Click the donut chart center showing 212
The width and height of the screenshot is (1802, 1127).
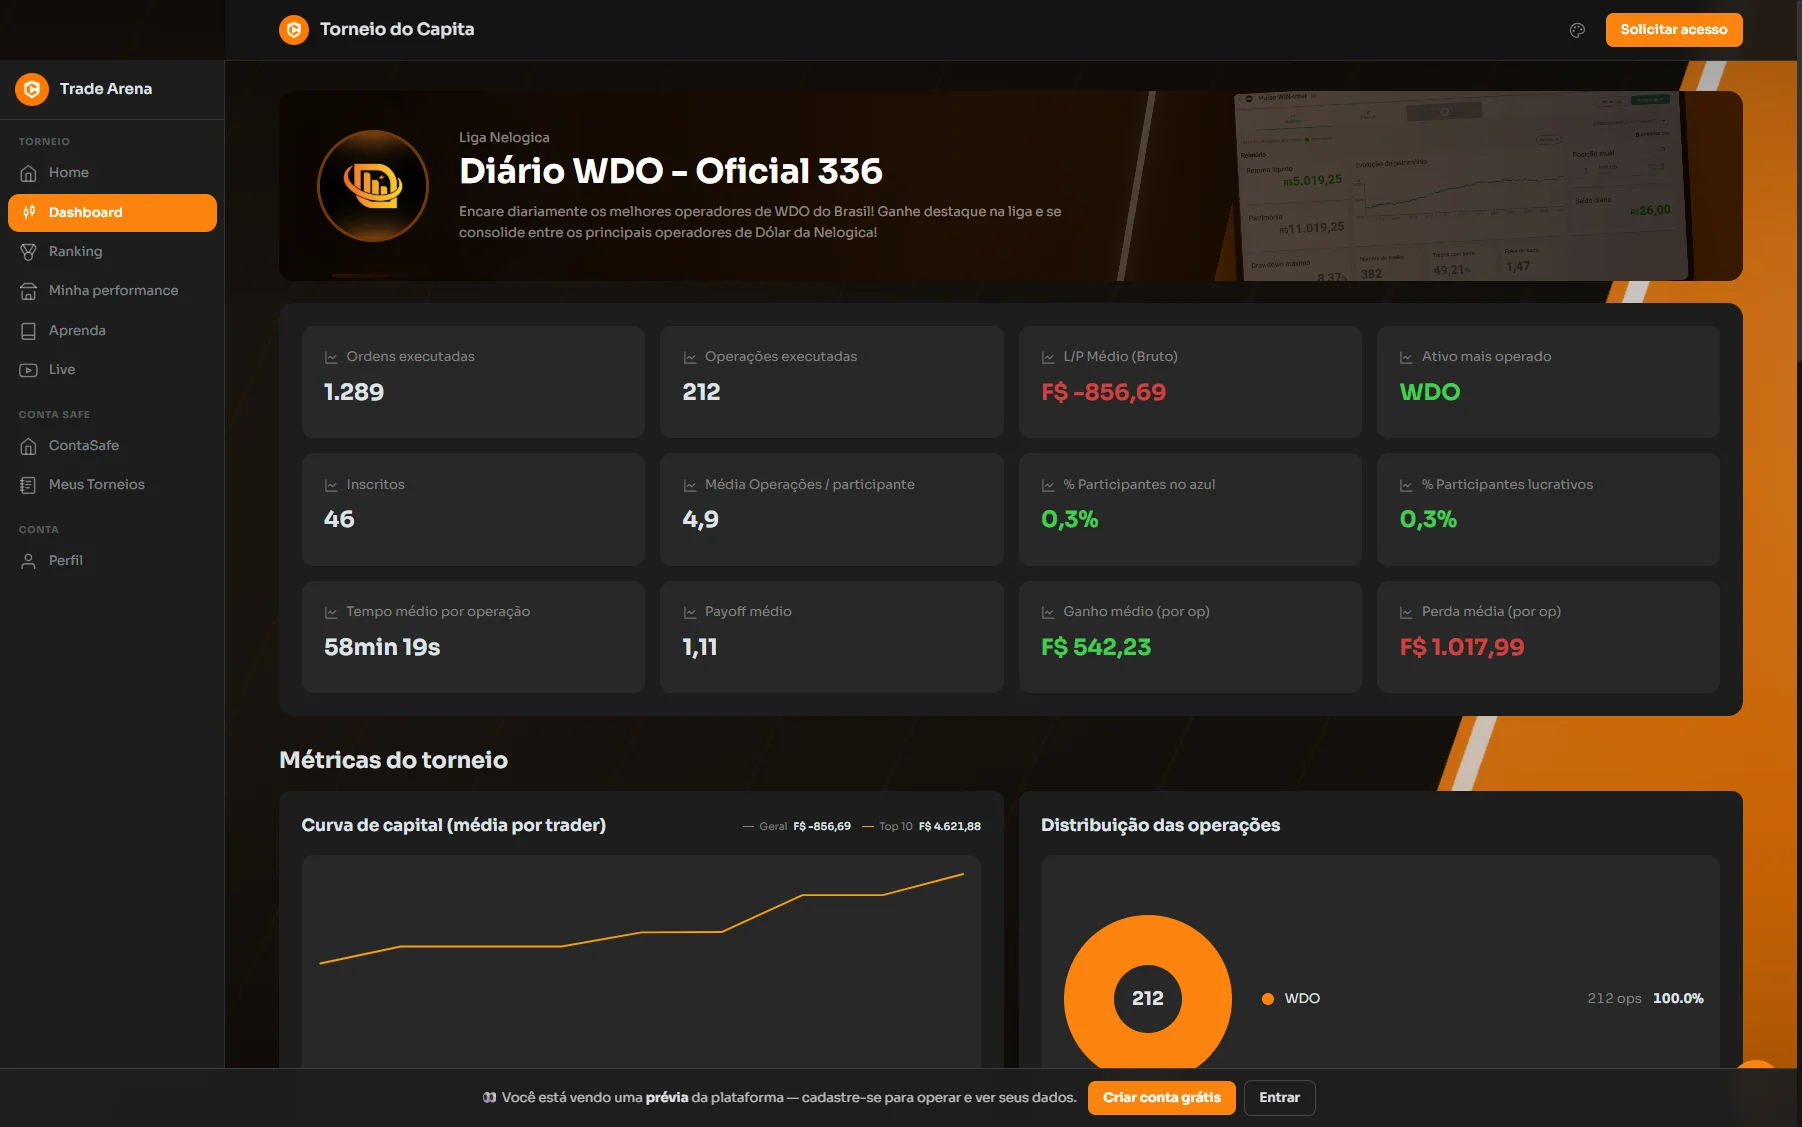pos(1148,998)
